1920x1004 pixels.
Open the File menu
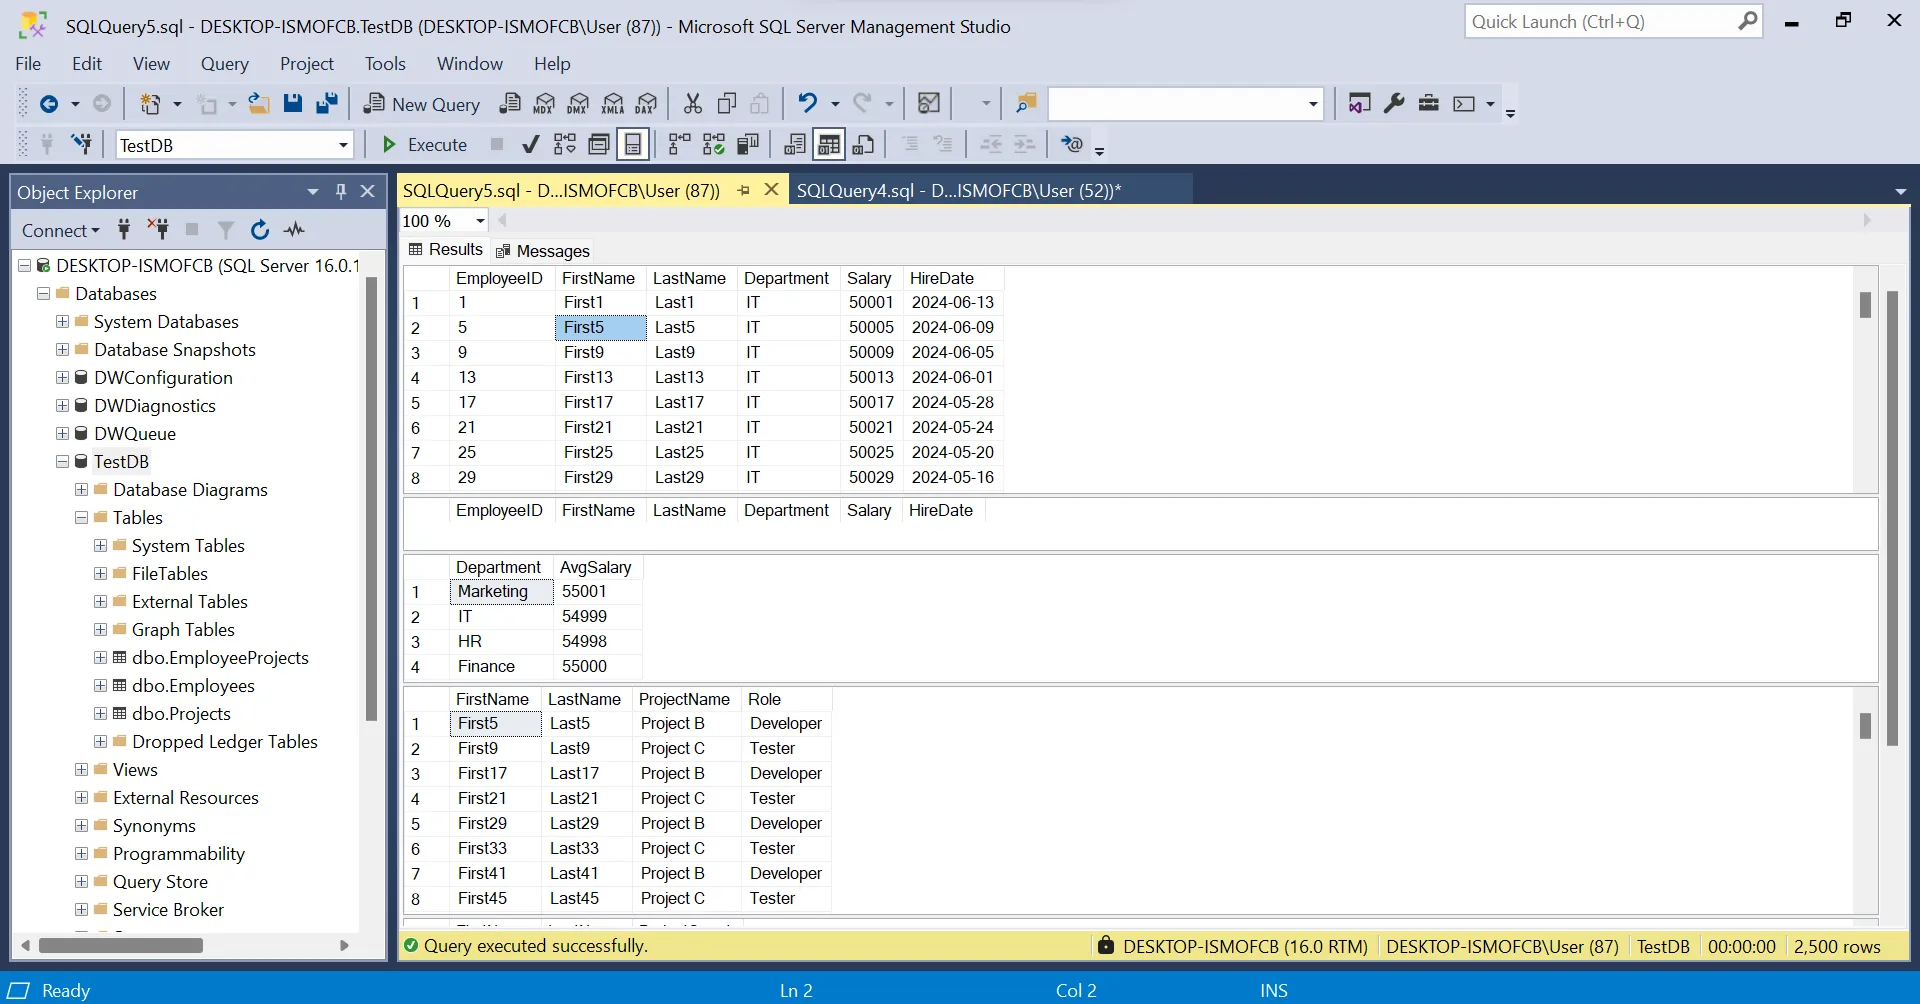point(28,64)
